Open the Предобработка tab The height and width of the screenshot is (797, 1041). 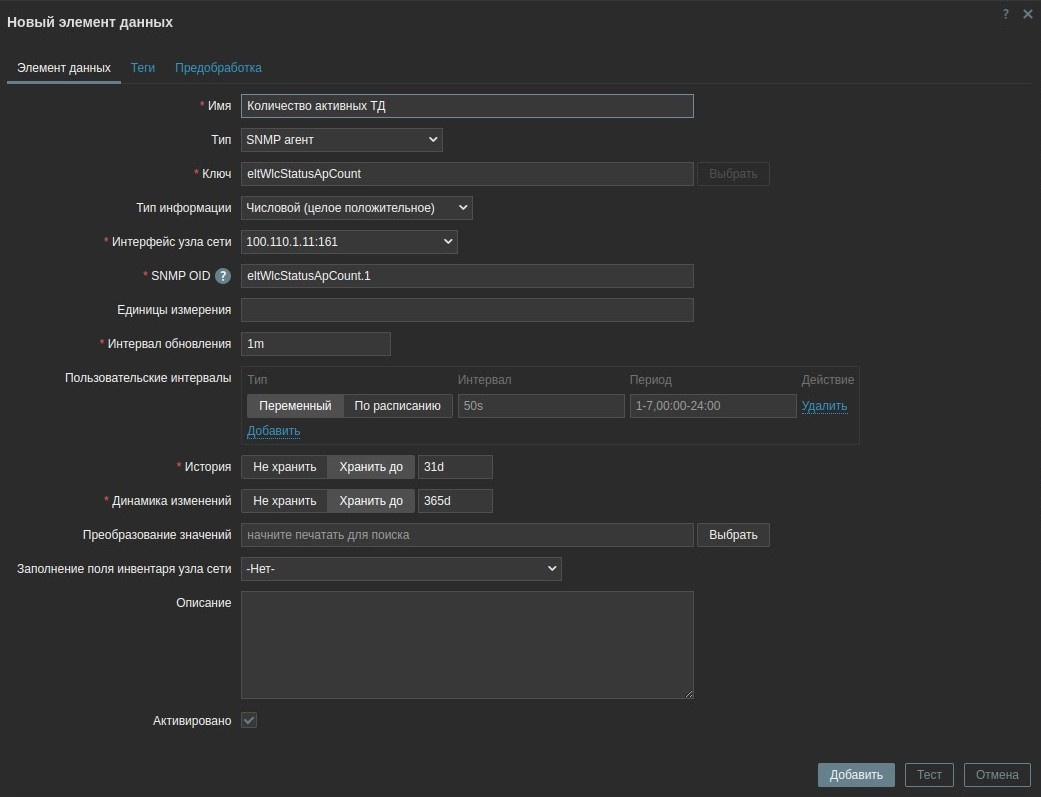(x=218, y=68)
